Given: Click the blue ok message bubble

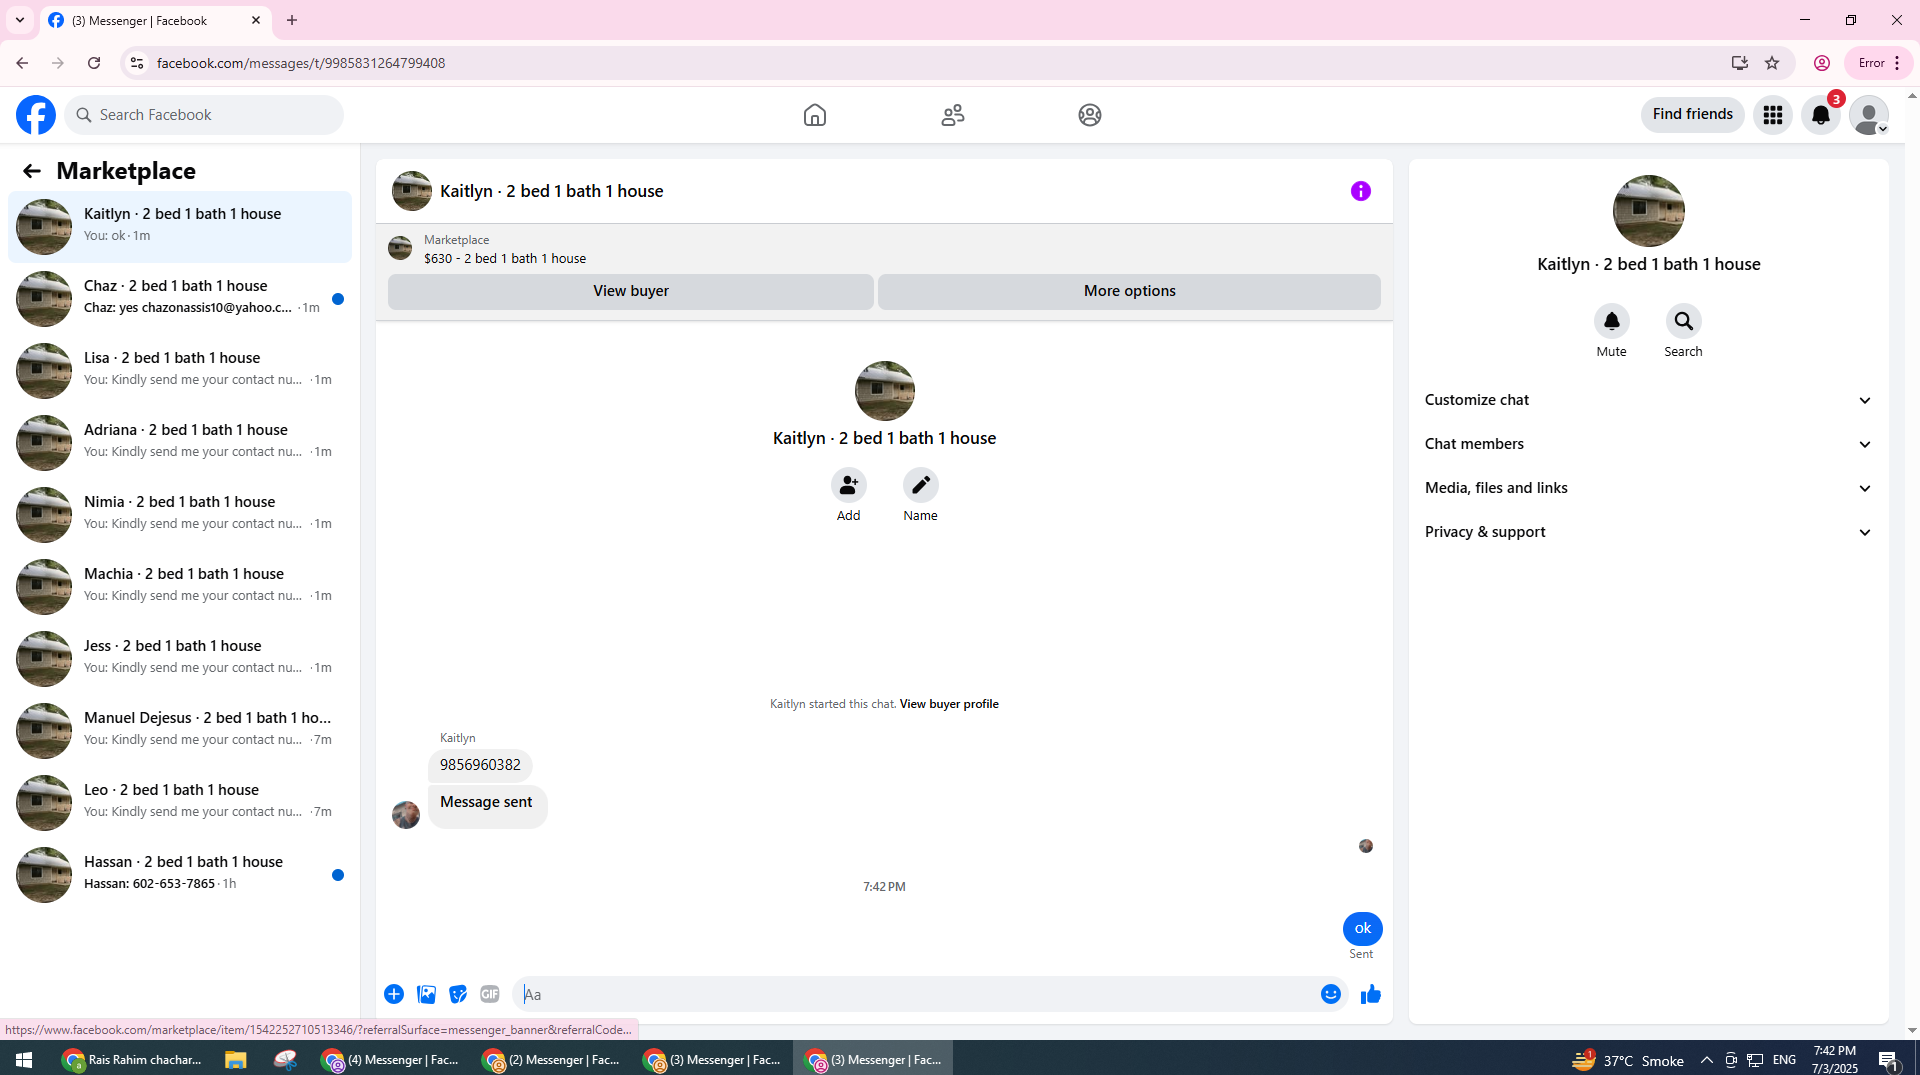Looking at the screenshot, I should (1363, 929).
